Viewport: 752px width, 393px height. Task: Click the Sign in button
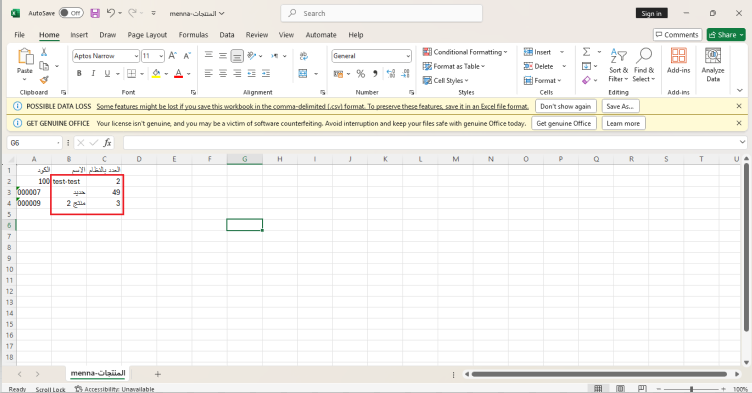point(651,13)
